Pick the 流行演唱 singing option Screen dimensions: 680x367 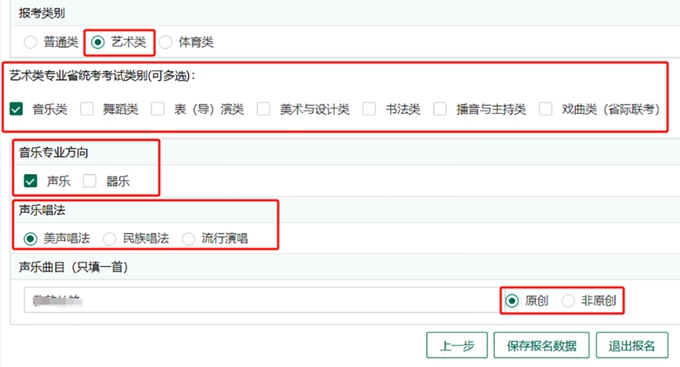tap(188, 239)
